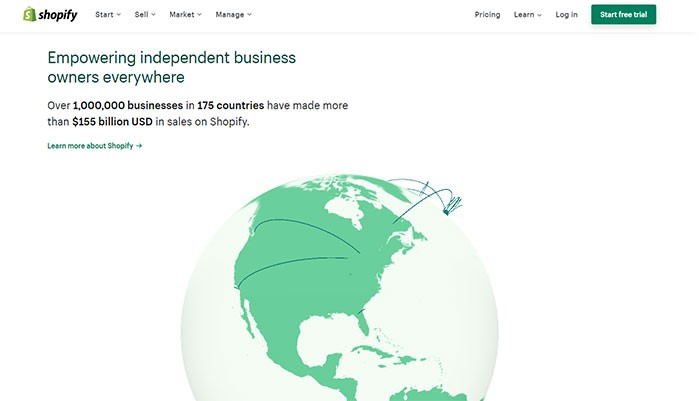Click the 175 countries text
This screenshot has width=700, height=401.
[230, 105]
